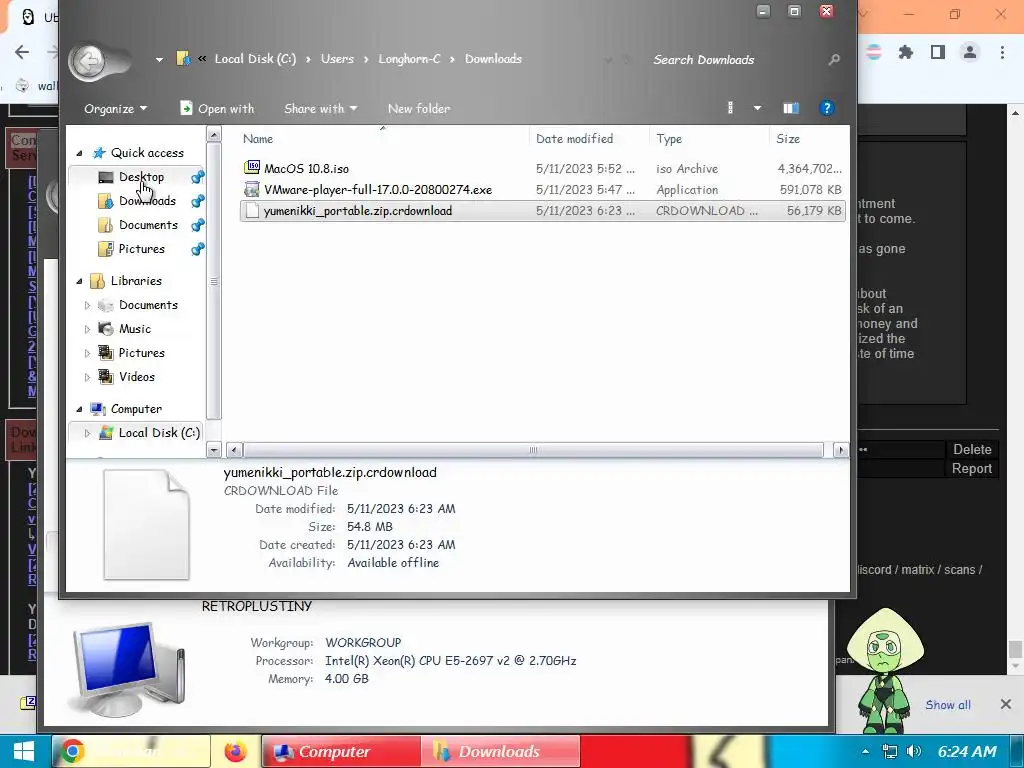Click the Chrome profile avatar icon
1024x768 pixels.
click(970, 52)
